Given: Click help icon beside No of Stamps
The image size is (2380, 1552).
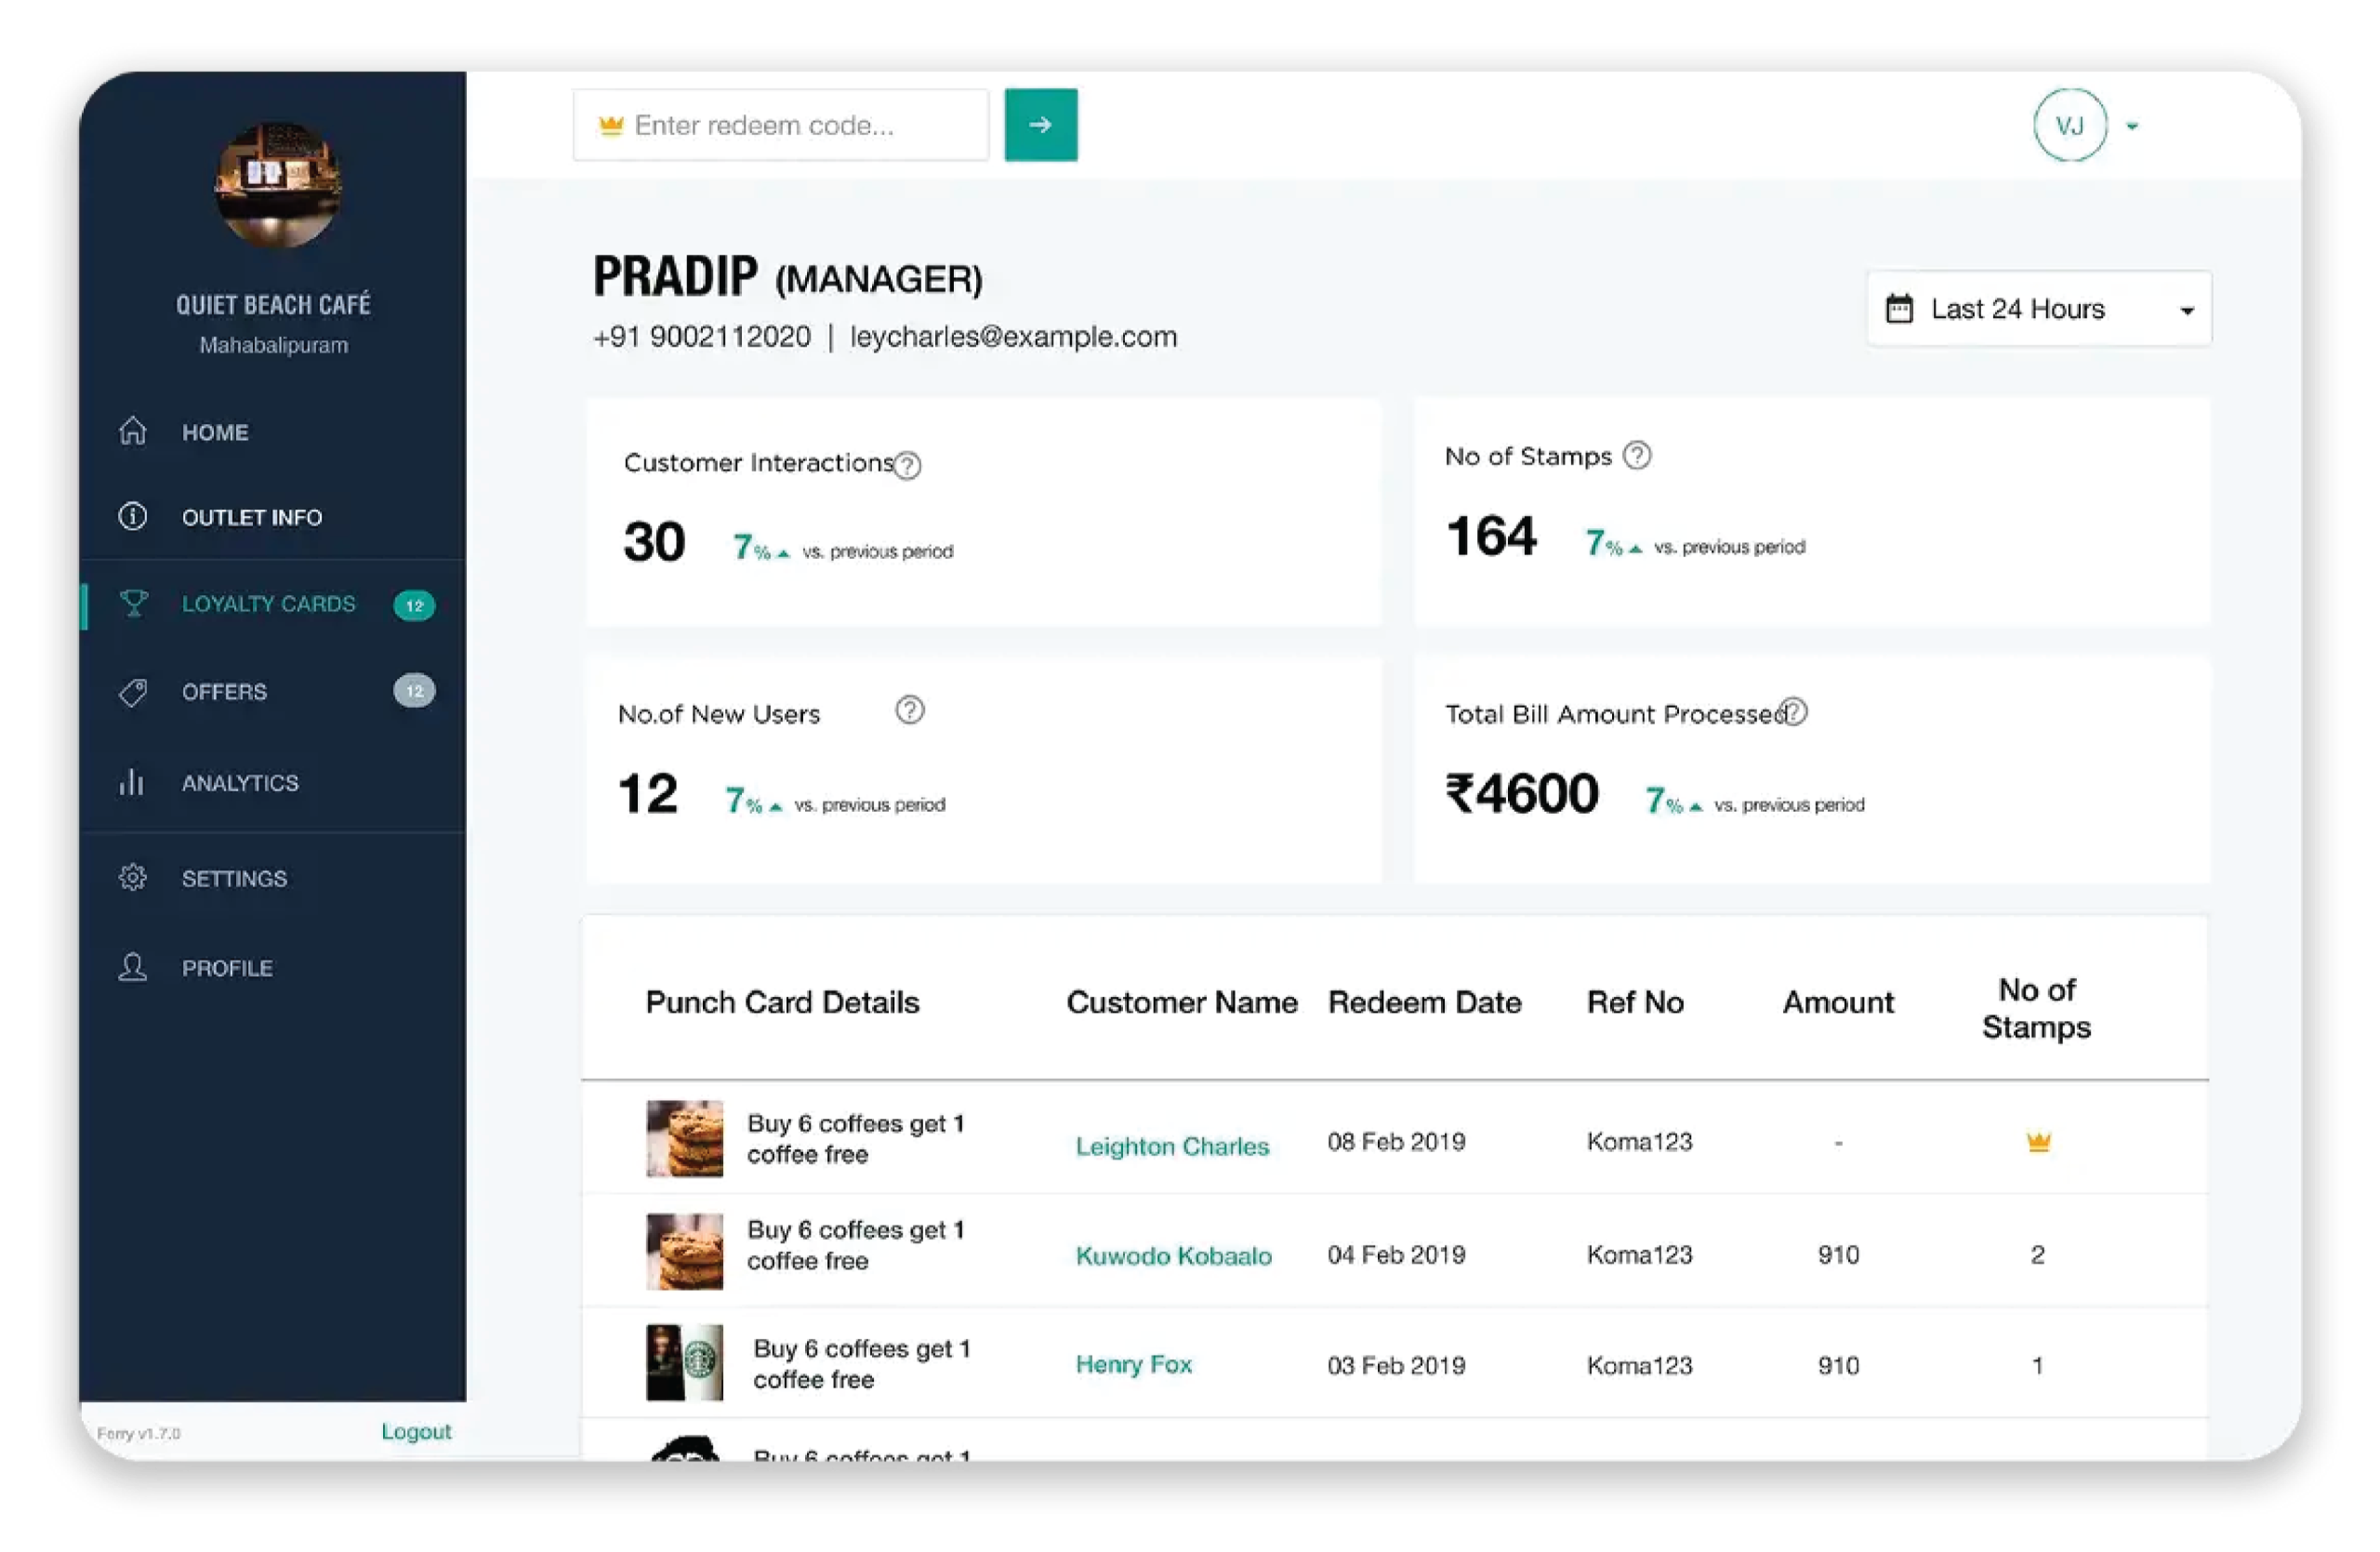Looking at the screenshot, I should coord(1637,456).
